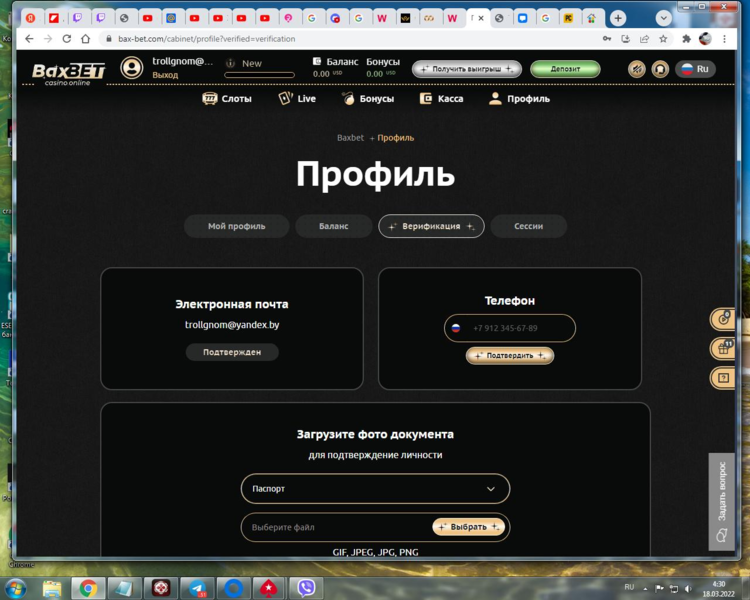The image size is (750, 600).
Task: Click the phone number input field
Action: [x=510, y=328]
